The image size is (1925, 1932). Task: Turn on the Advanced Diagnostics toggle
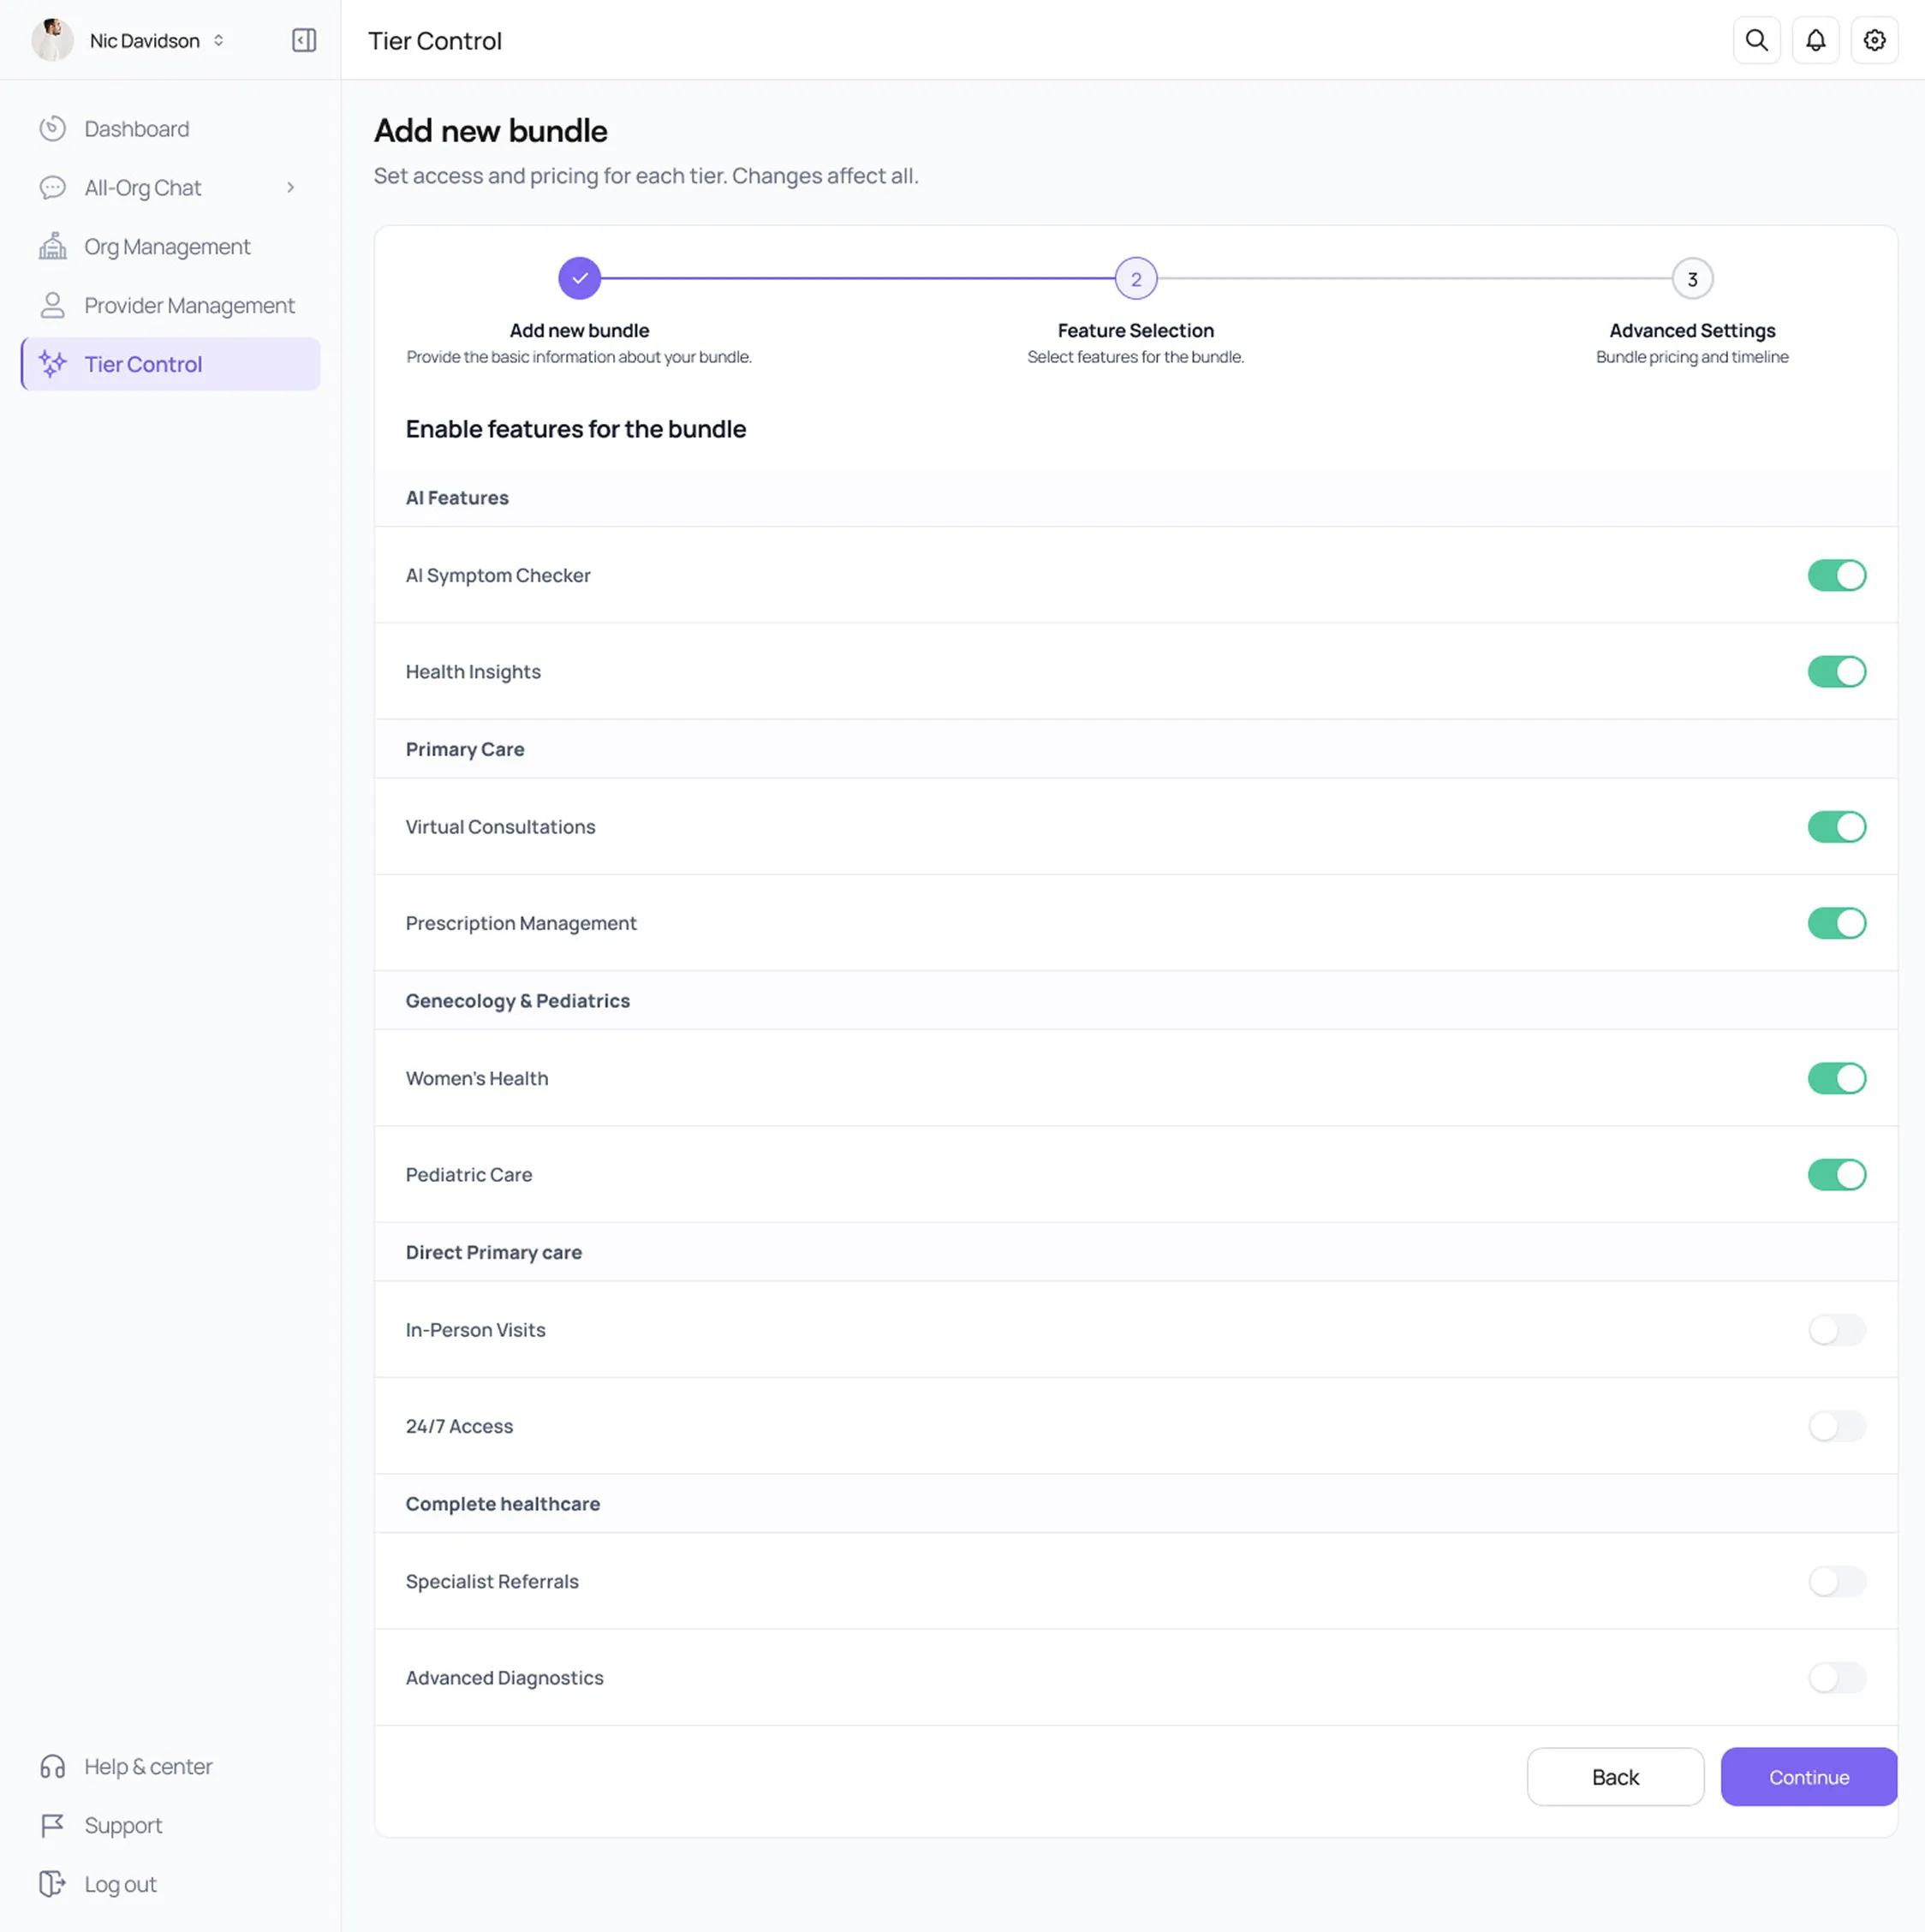click(1836, 1678)
